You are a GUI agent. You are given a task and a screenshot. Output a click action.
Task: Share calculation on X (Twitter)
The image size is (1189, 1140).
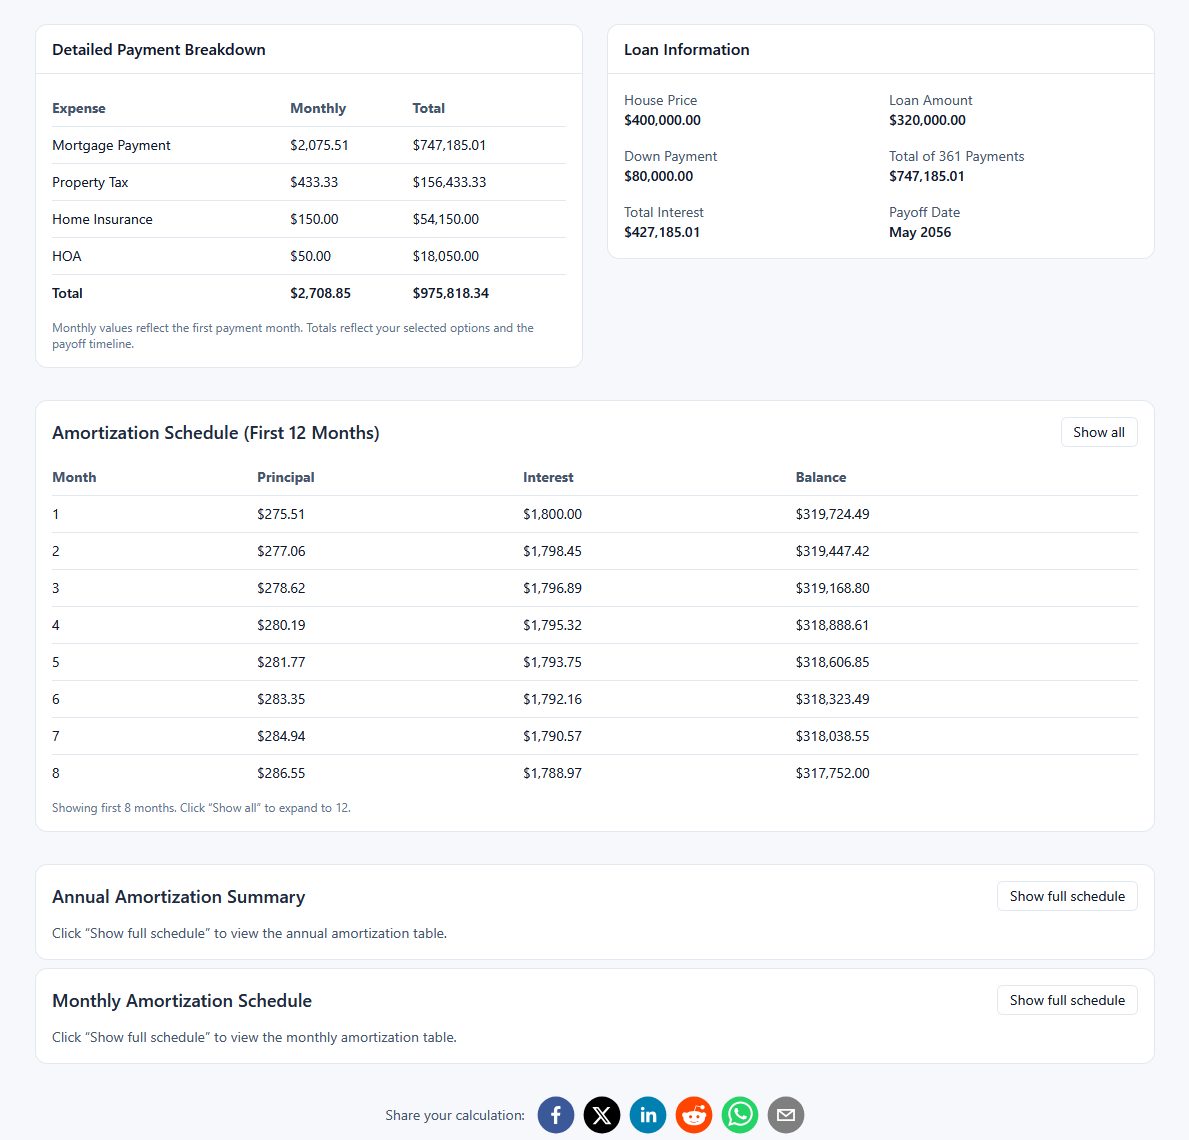tap(602, 1115)
